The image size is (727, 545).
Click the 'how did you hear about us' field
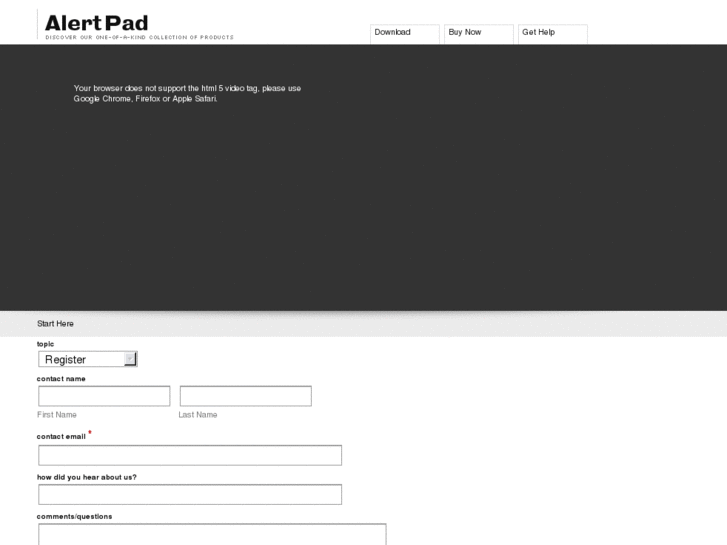pos(190,494)
